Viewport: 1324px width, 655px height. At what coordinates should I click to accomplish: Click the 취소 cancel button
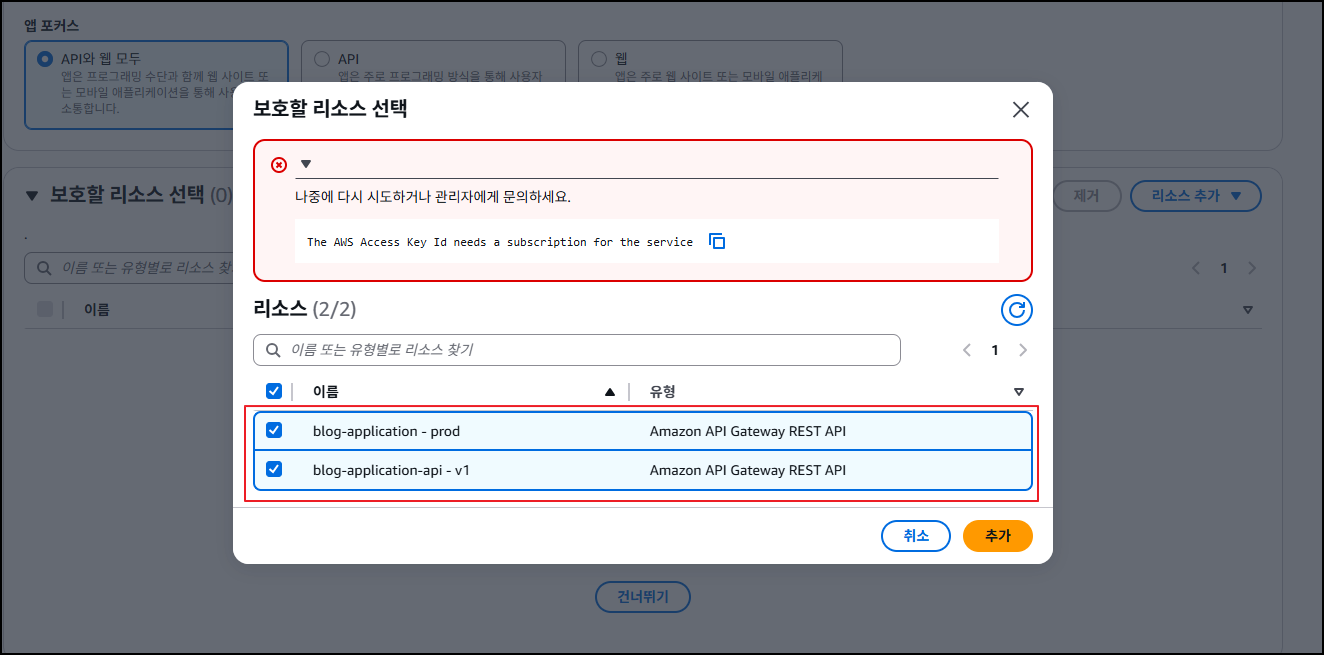(916, 536)
